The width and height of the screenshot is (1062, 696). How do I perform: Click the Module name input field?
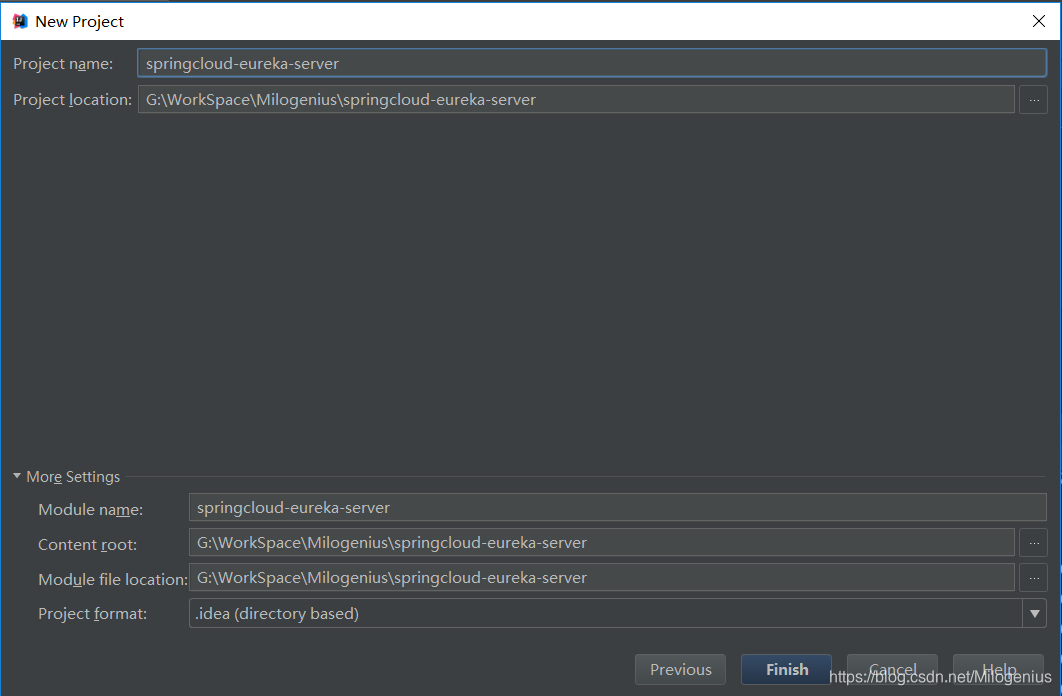[618, 507]
